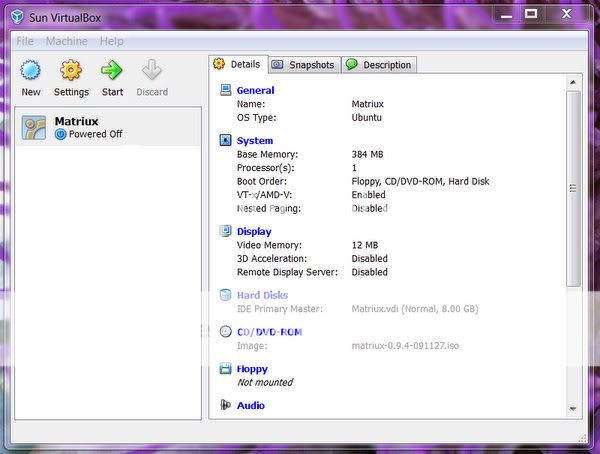This screenshot has width=600, height=454.
Task: Click the 3D Acceleration 'Disabled' value
Action: pyautogui.click(x=370, y=258)
